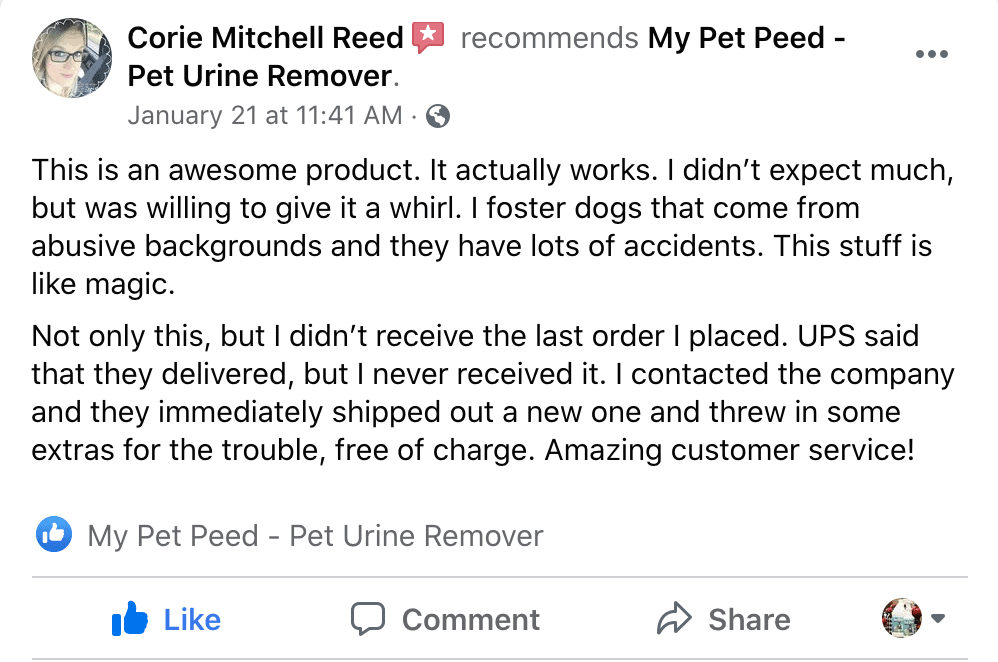This screenshot has height=662, width=998.
Task: Select the Share text button
Action: point(749,619)
